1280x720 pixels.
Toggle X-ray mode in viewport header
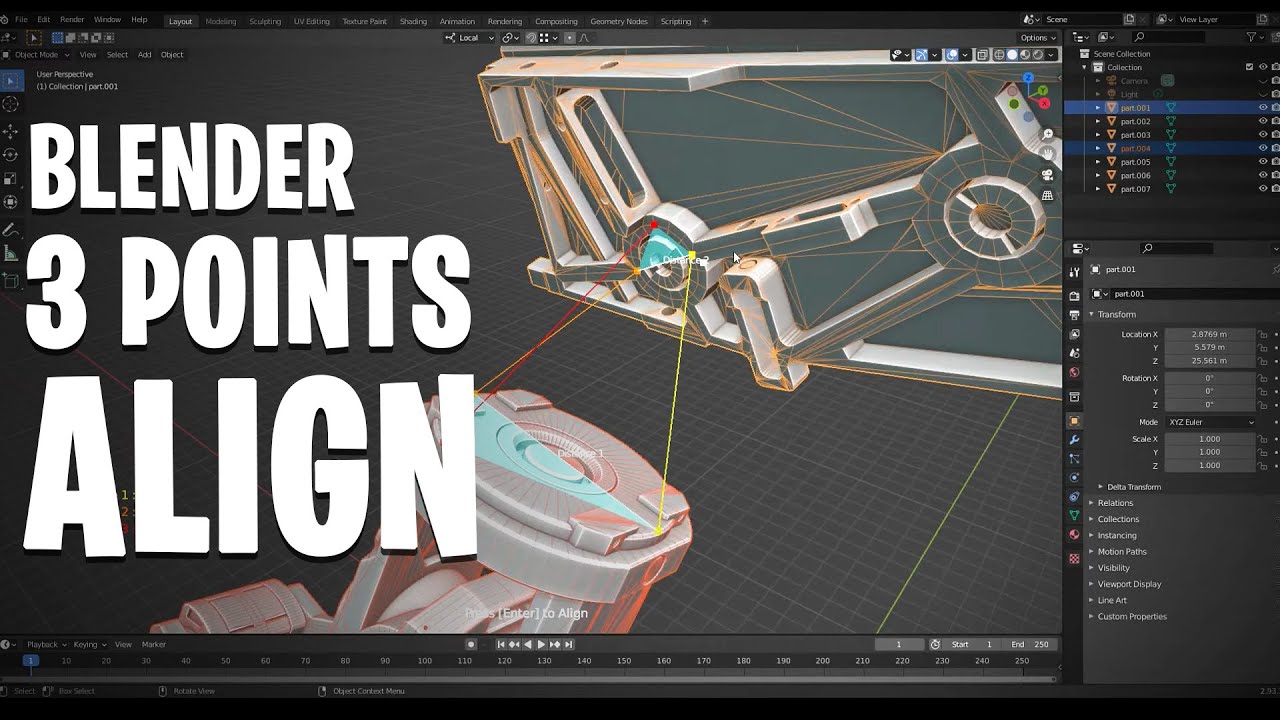pos(983,55)
